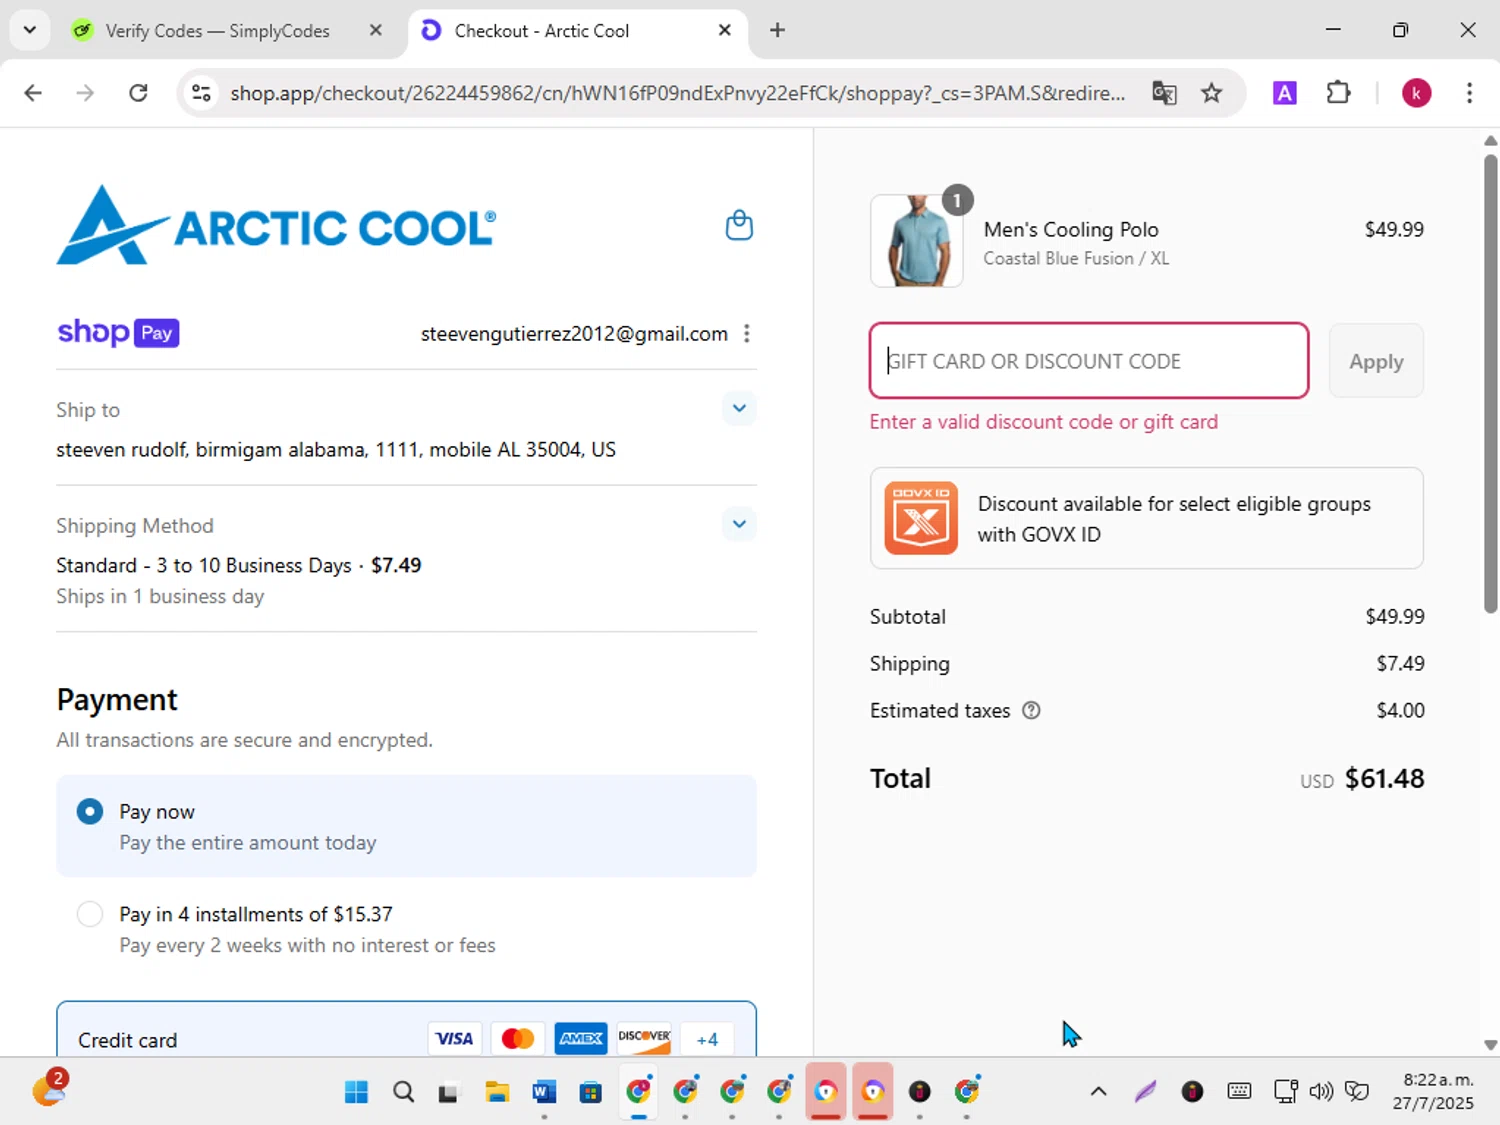Screen dimensions: 1500x1125
Task: Open the Task View taskbar icon
Action: (x=448, y=1091)
